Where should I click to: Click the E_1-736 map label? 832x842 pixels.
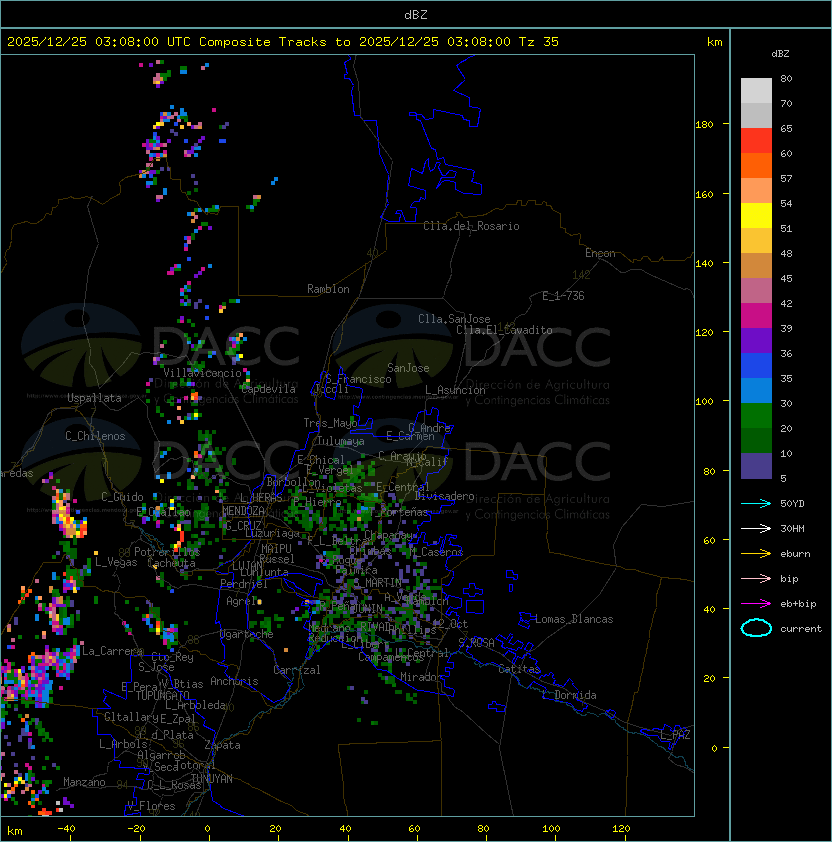563,296
